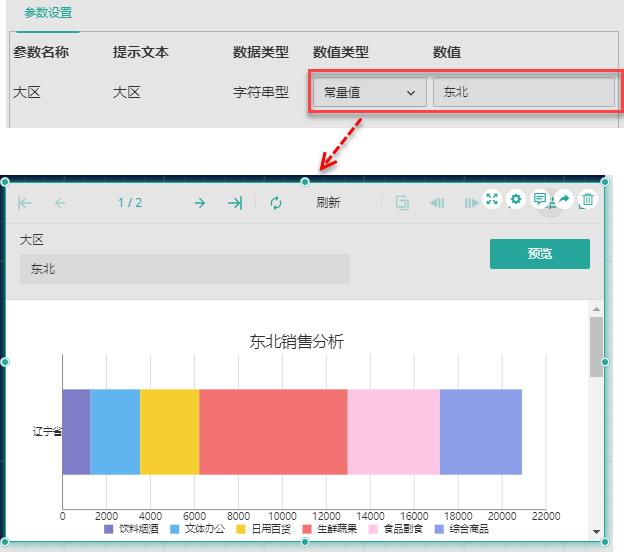
Task: Go to first page of report
Action: pos(25,203)
